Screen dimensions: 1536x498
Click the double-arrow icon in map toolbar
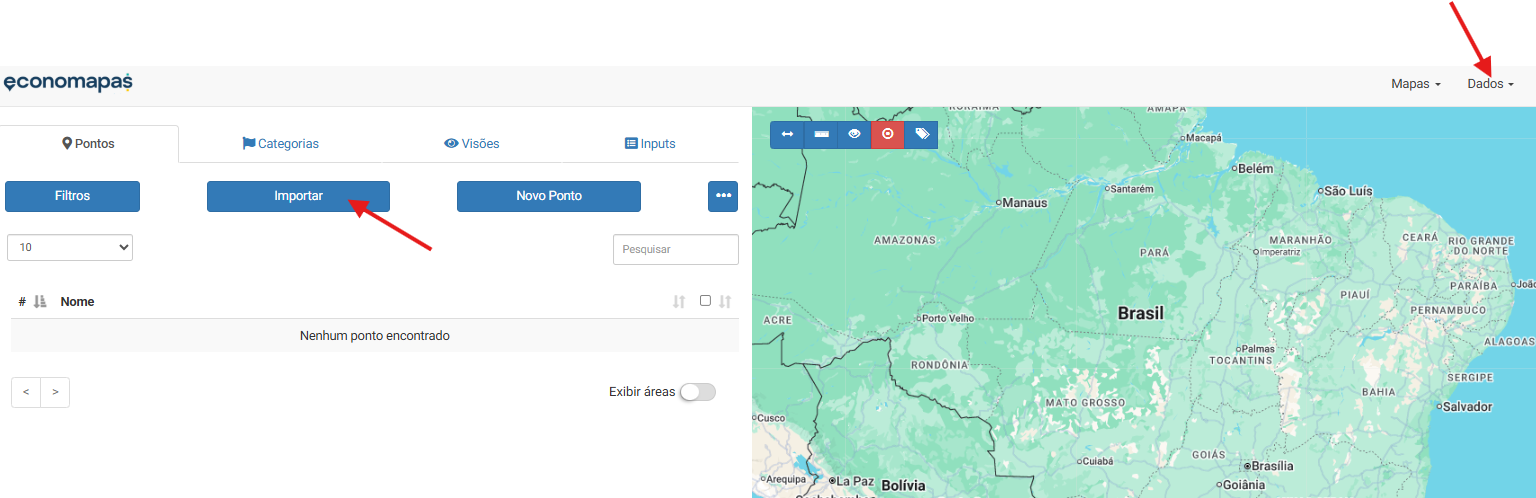pyautogui.click(x=787, y=134)
